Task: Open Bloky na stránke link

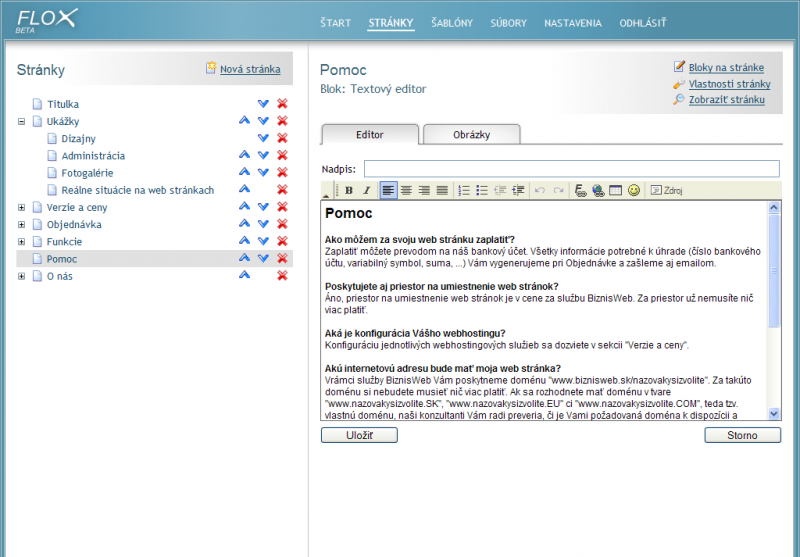Action: pos(726,67)
